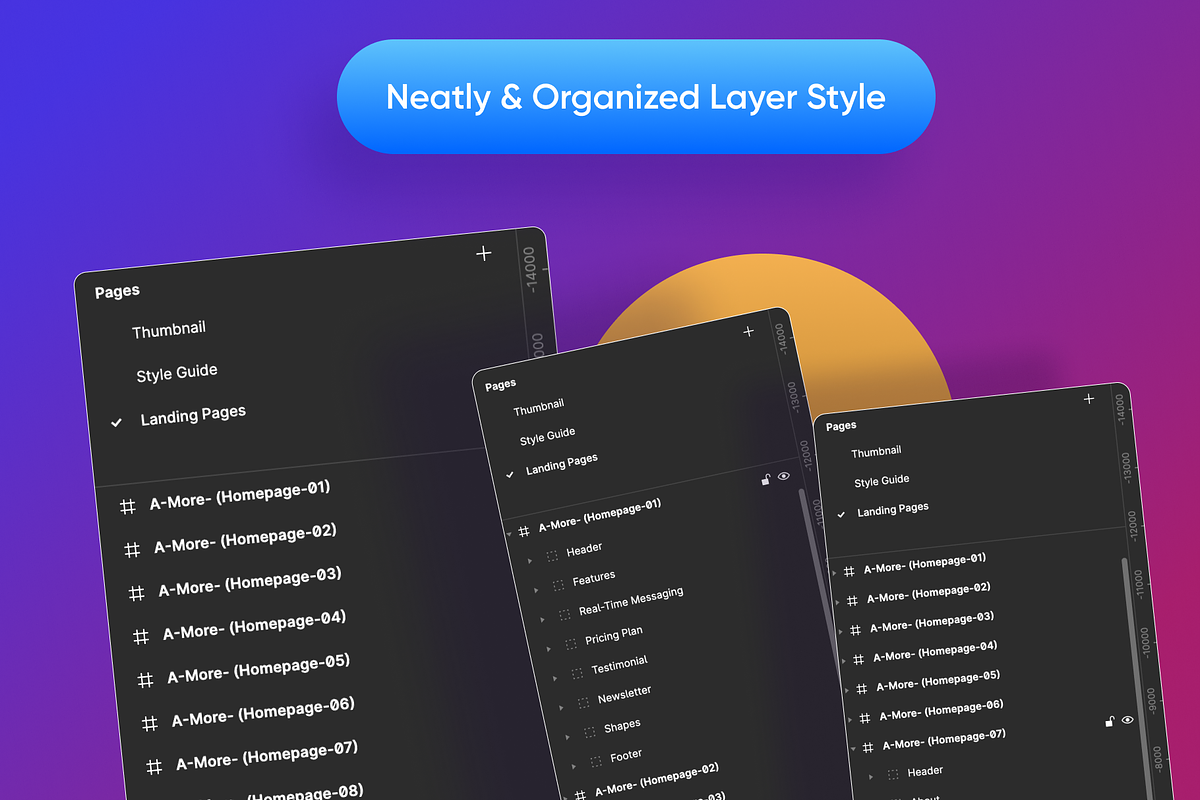
Task: Click the Newsletter group icon
Action: (583, 701)
